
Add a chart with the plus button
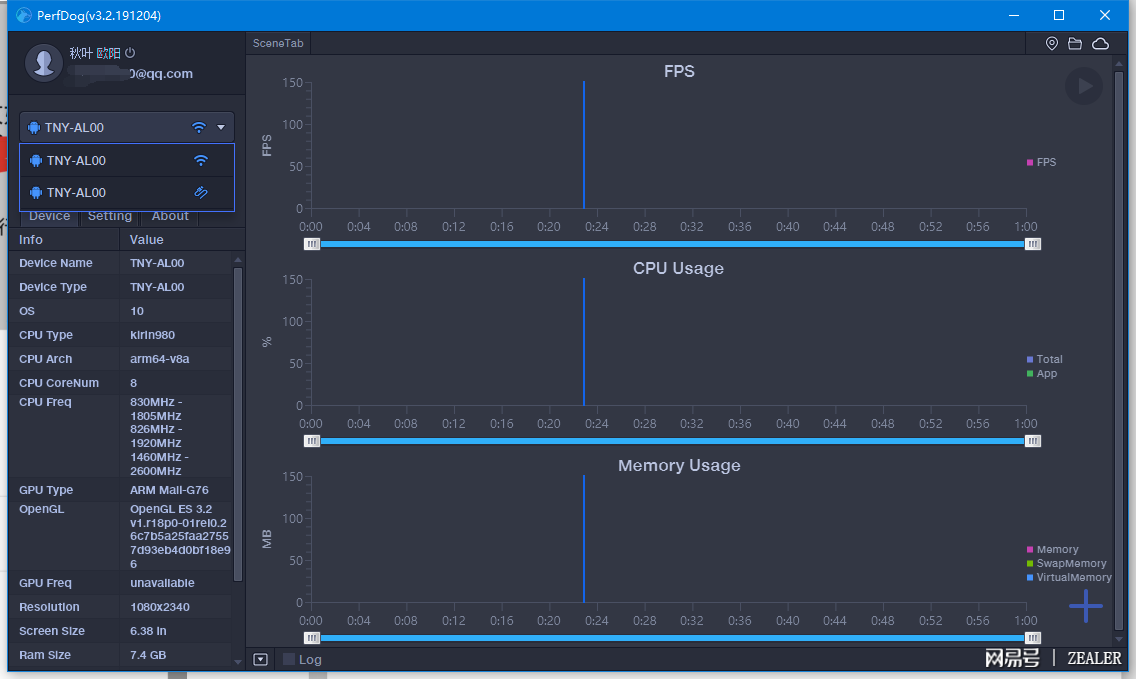click(1085, 606)
